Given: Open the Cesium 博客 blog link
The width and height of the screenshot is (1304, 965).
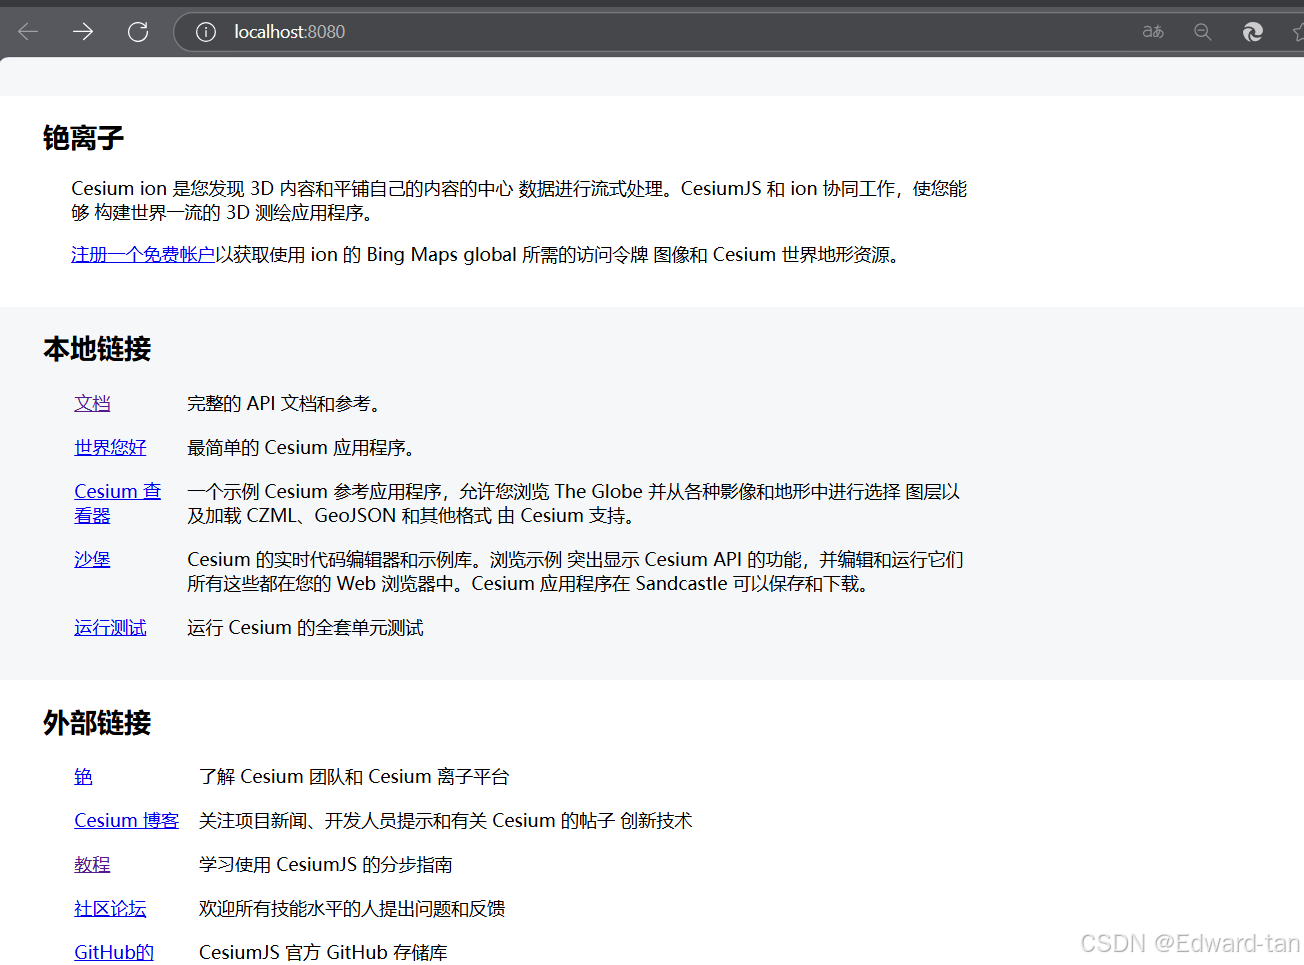Looking at the screenshot, I should pyautogui.click(x=126, y=820).
